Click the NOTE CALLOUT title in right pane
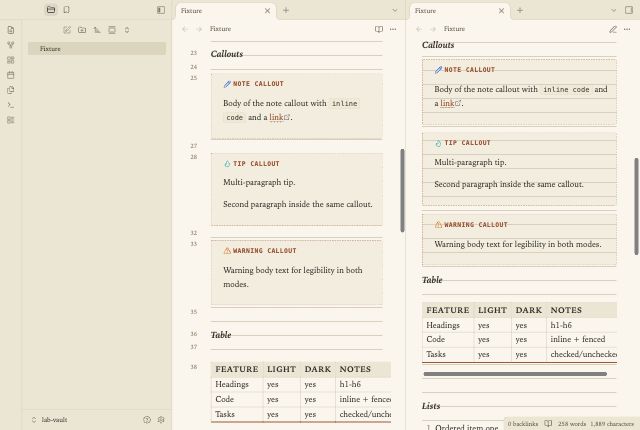 (x=469, y=70)
